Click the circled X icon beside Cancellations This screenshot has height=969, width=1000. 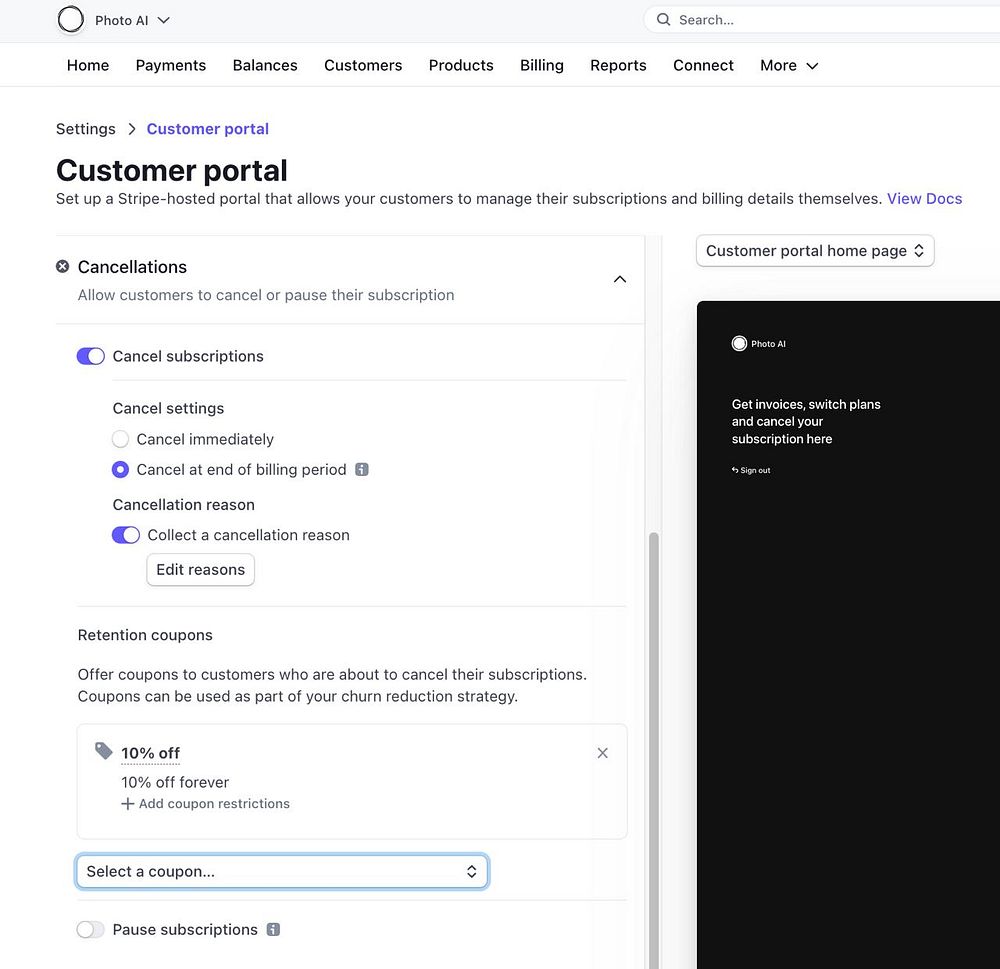coord(63,267)
